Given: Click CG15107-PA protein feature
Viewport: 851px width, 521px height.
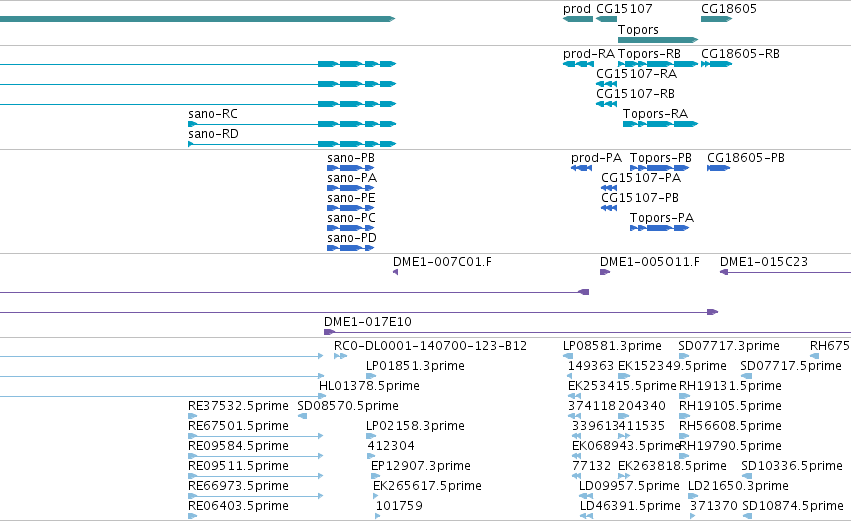Looking at the screenshot, I should coord(609,188).
